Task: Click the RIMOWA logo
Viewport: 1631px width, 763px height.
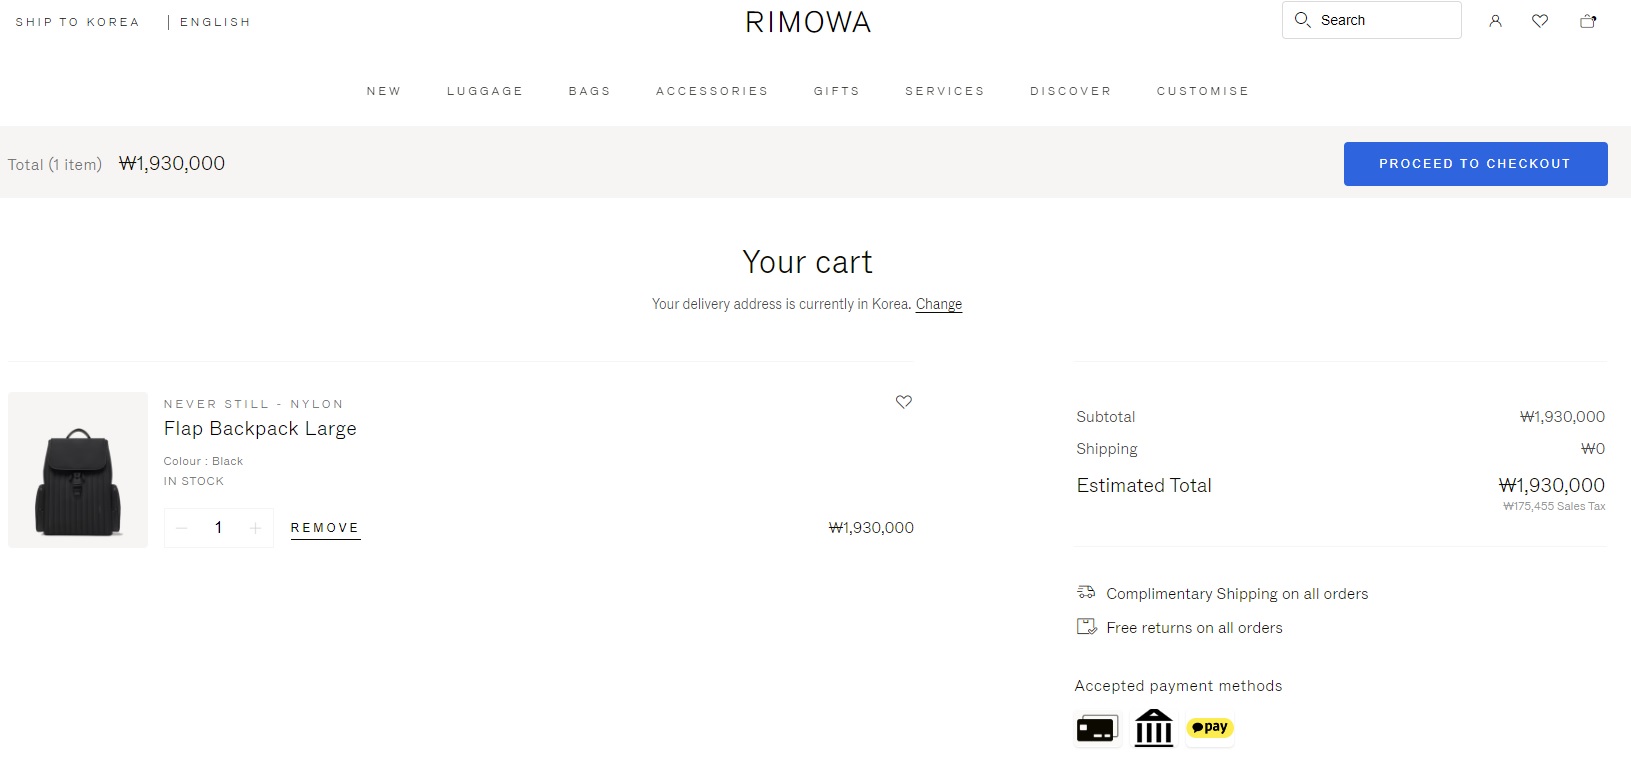Action: (x=808, y=22)
